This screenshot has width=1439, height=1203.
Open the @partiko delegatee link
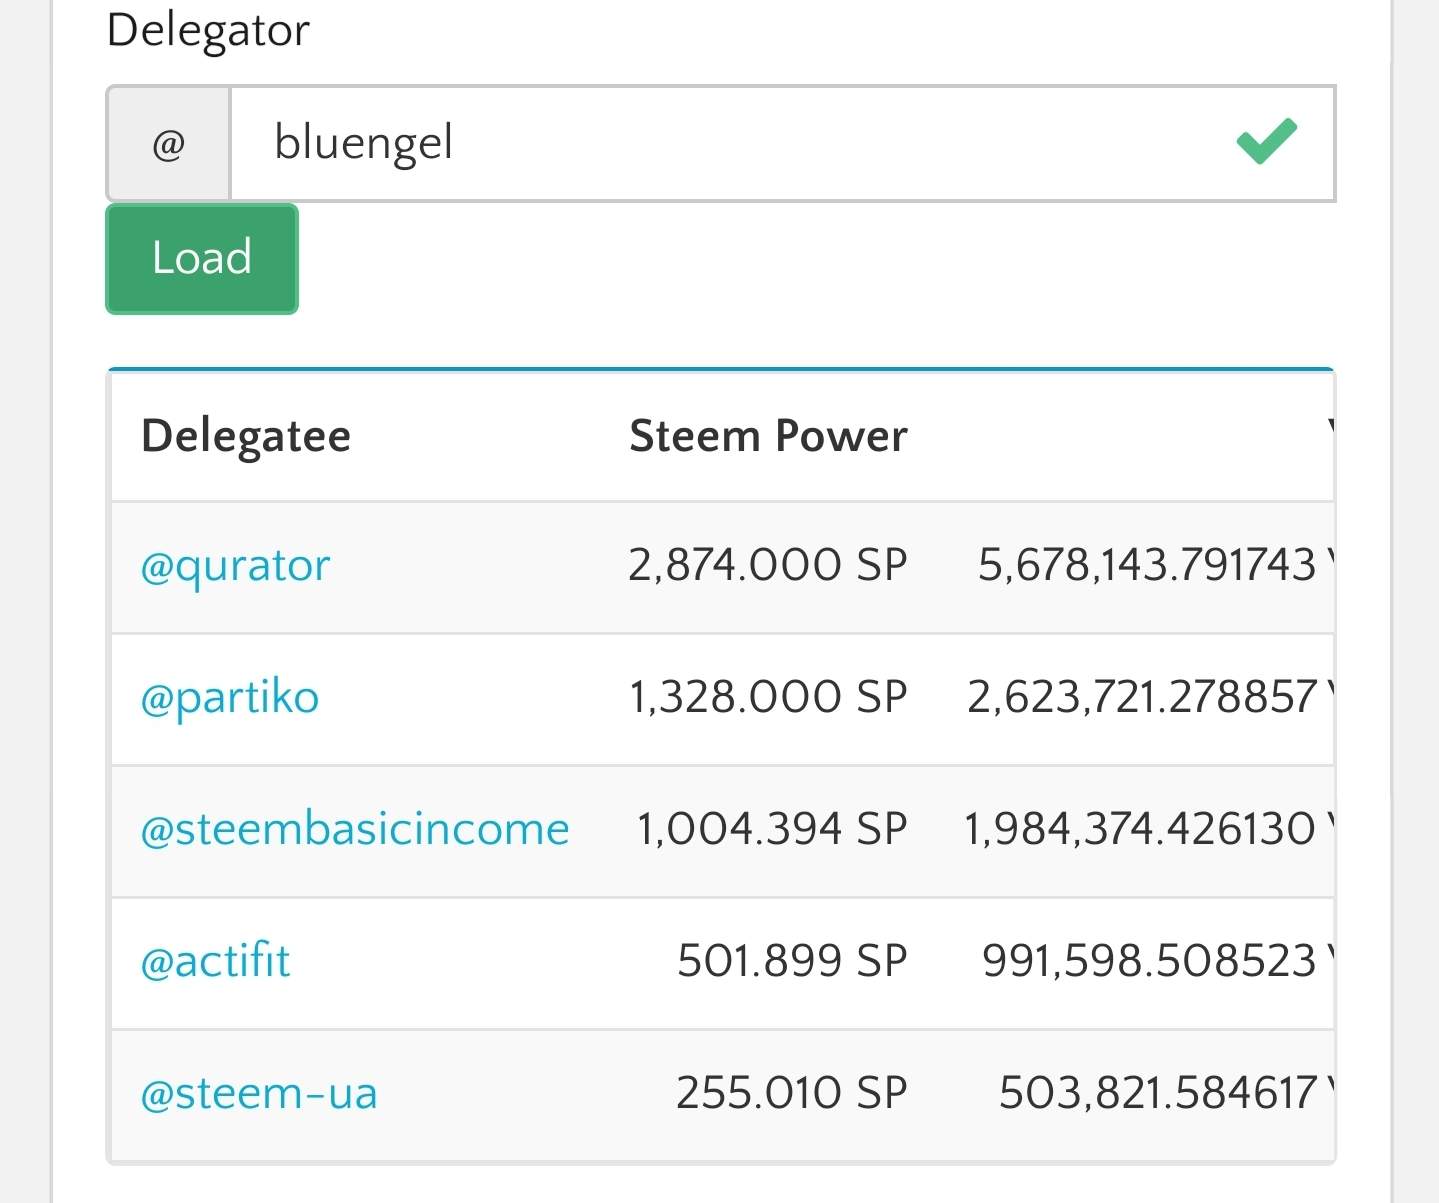[230, 698]
